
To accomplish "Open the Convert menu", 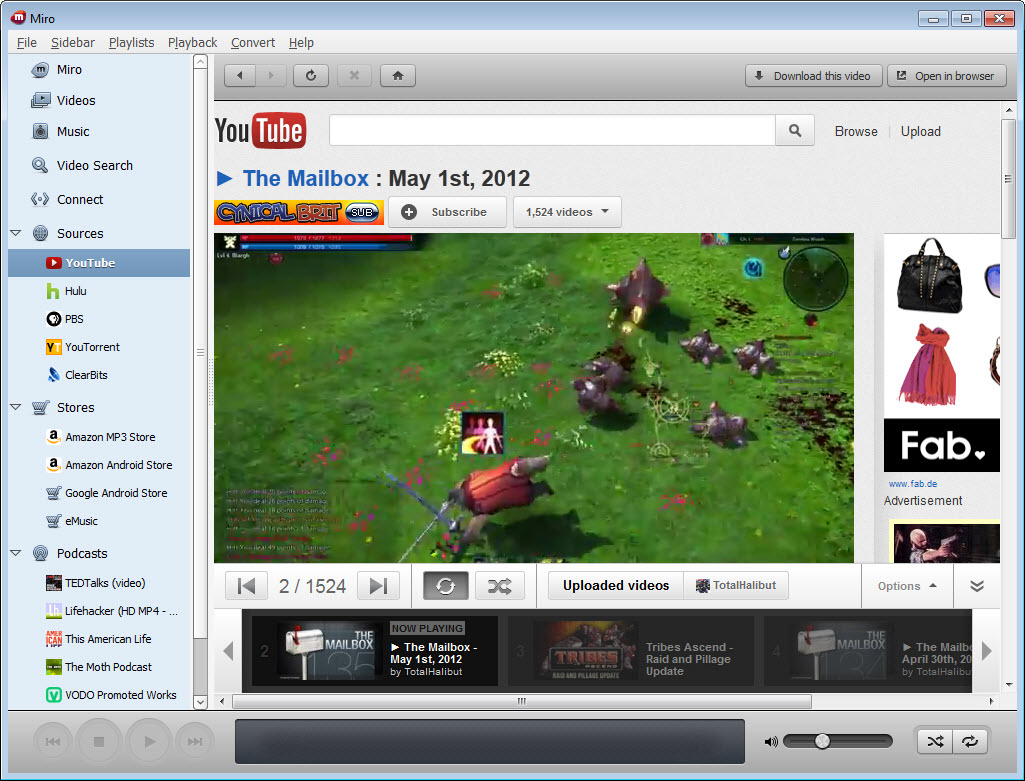I will 253,42.
